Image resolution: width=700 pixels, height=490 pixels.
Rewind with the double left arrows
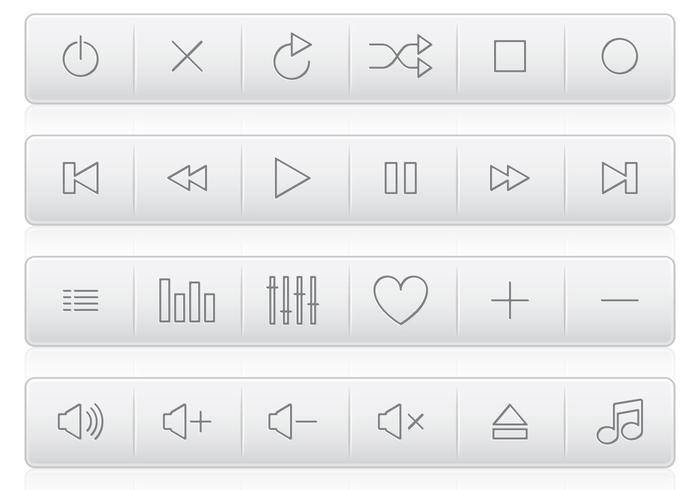[x=187, y=178]
